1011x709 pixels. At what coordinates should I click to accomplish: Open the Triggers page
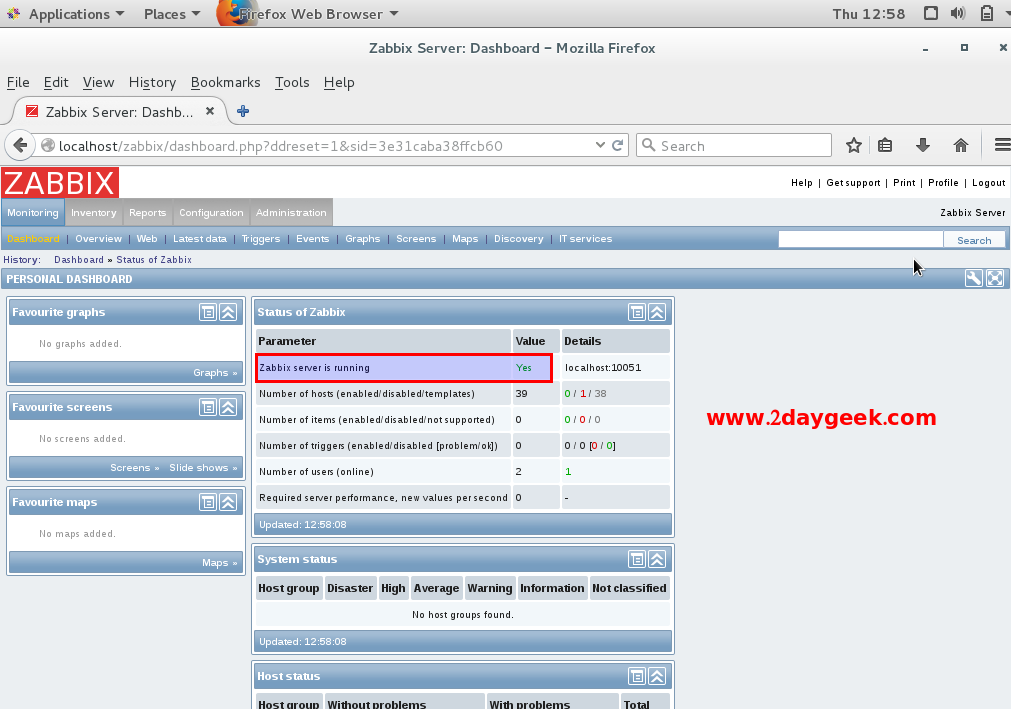tap(260, 238)
